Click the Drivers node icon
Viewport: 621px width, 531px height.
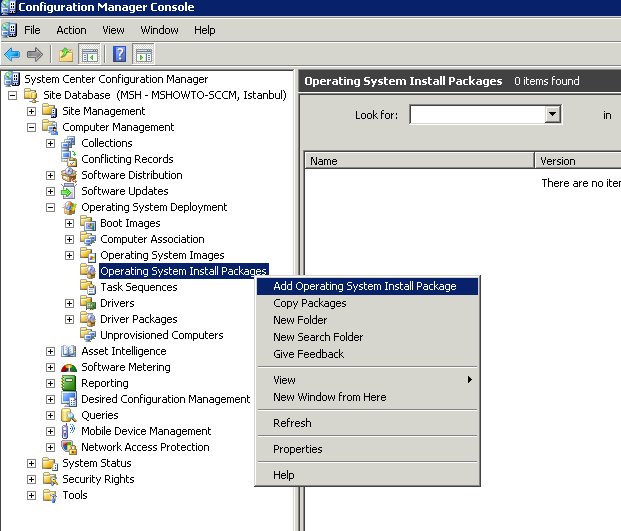[x=88, y=303]
